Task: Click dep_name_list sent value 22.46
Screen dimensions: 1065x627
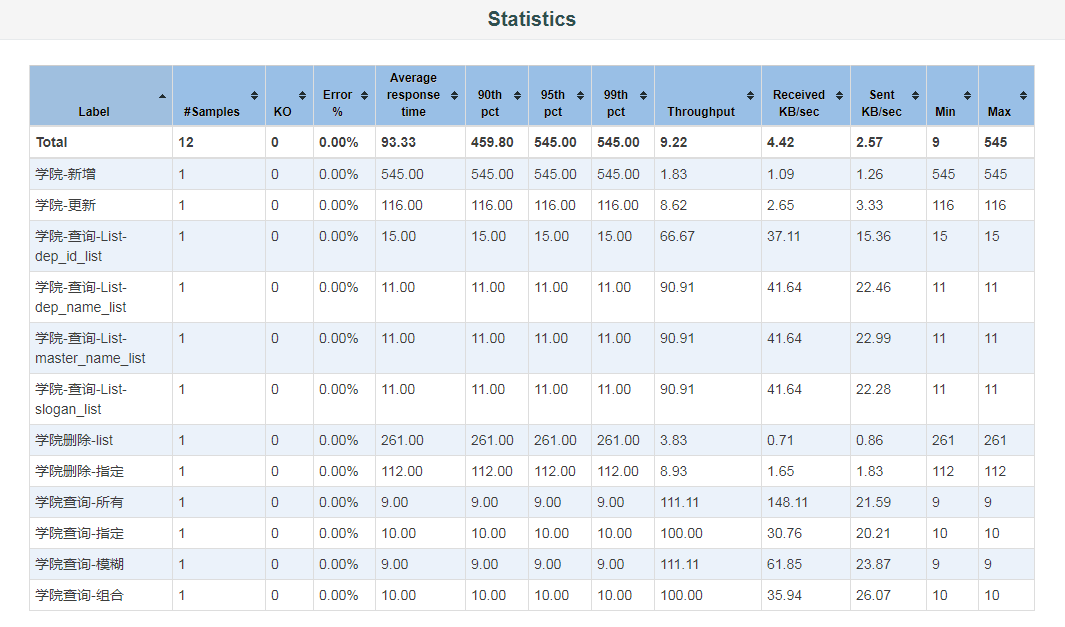Action: tap(873, 287)
